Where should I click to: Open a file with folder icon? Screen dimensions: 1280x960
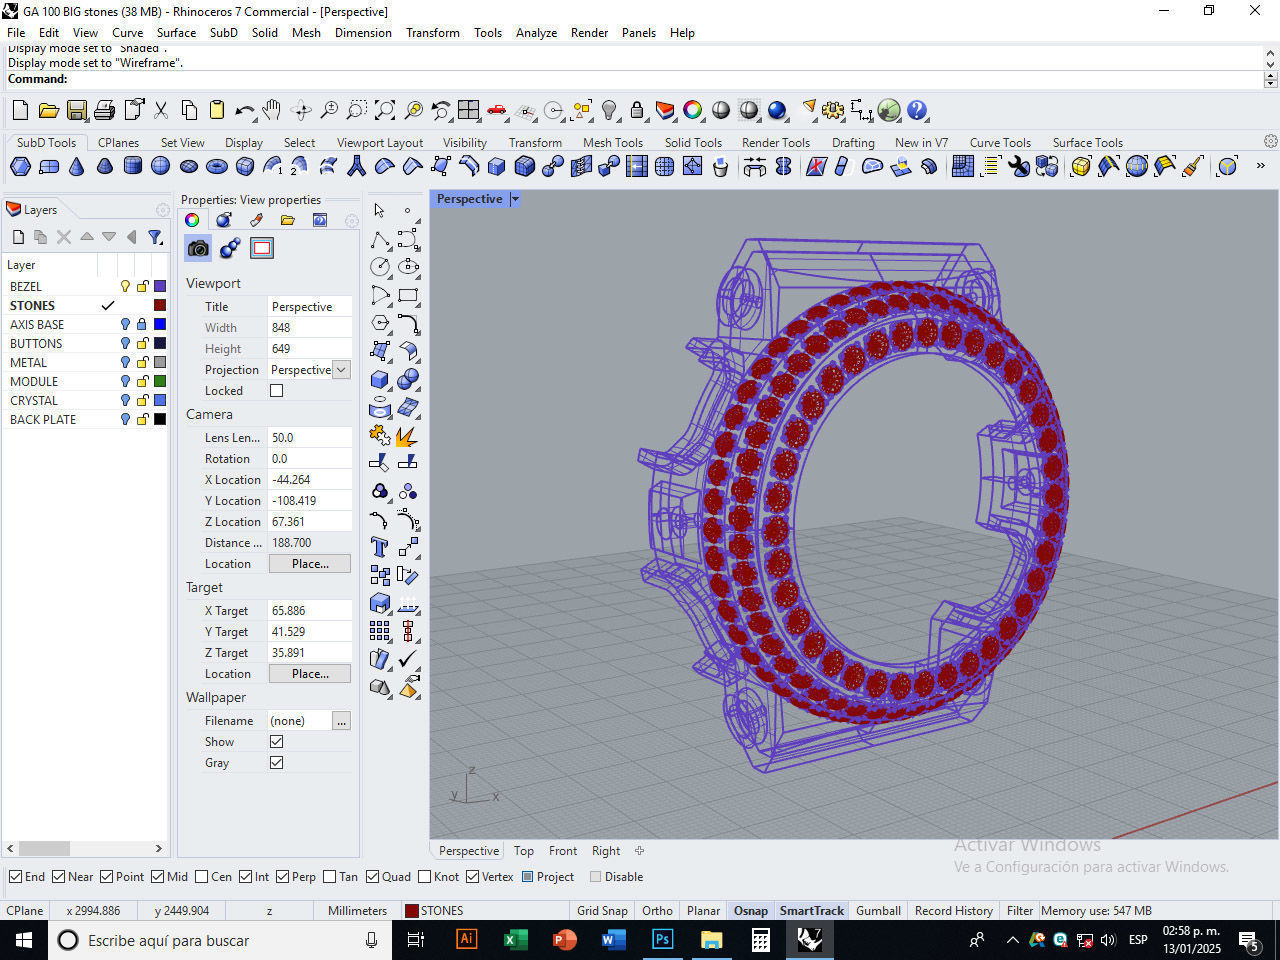(x=48, y=110)
